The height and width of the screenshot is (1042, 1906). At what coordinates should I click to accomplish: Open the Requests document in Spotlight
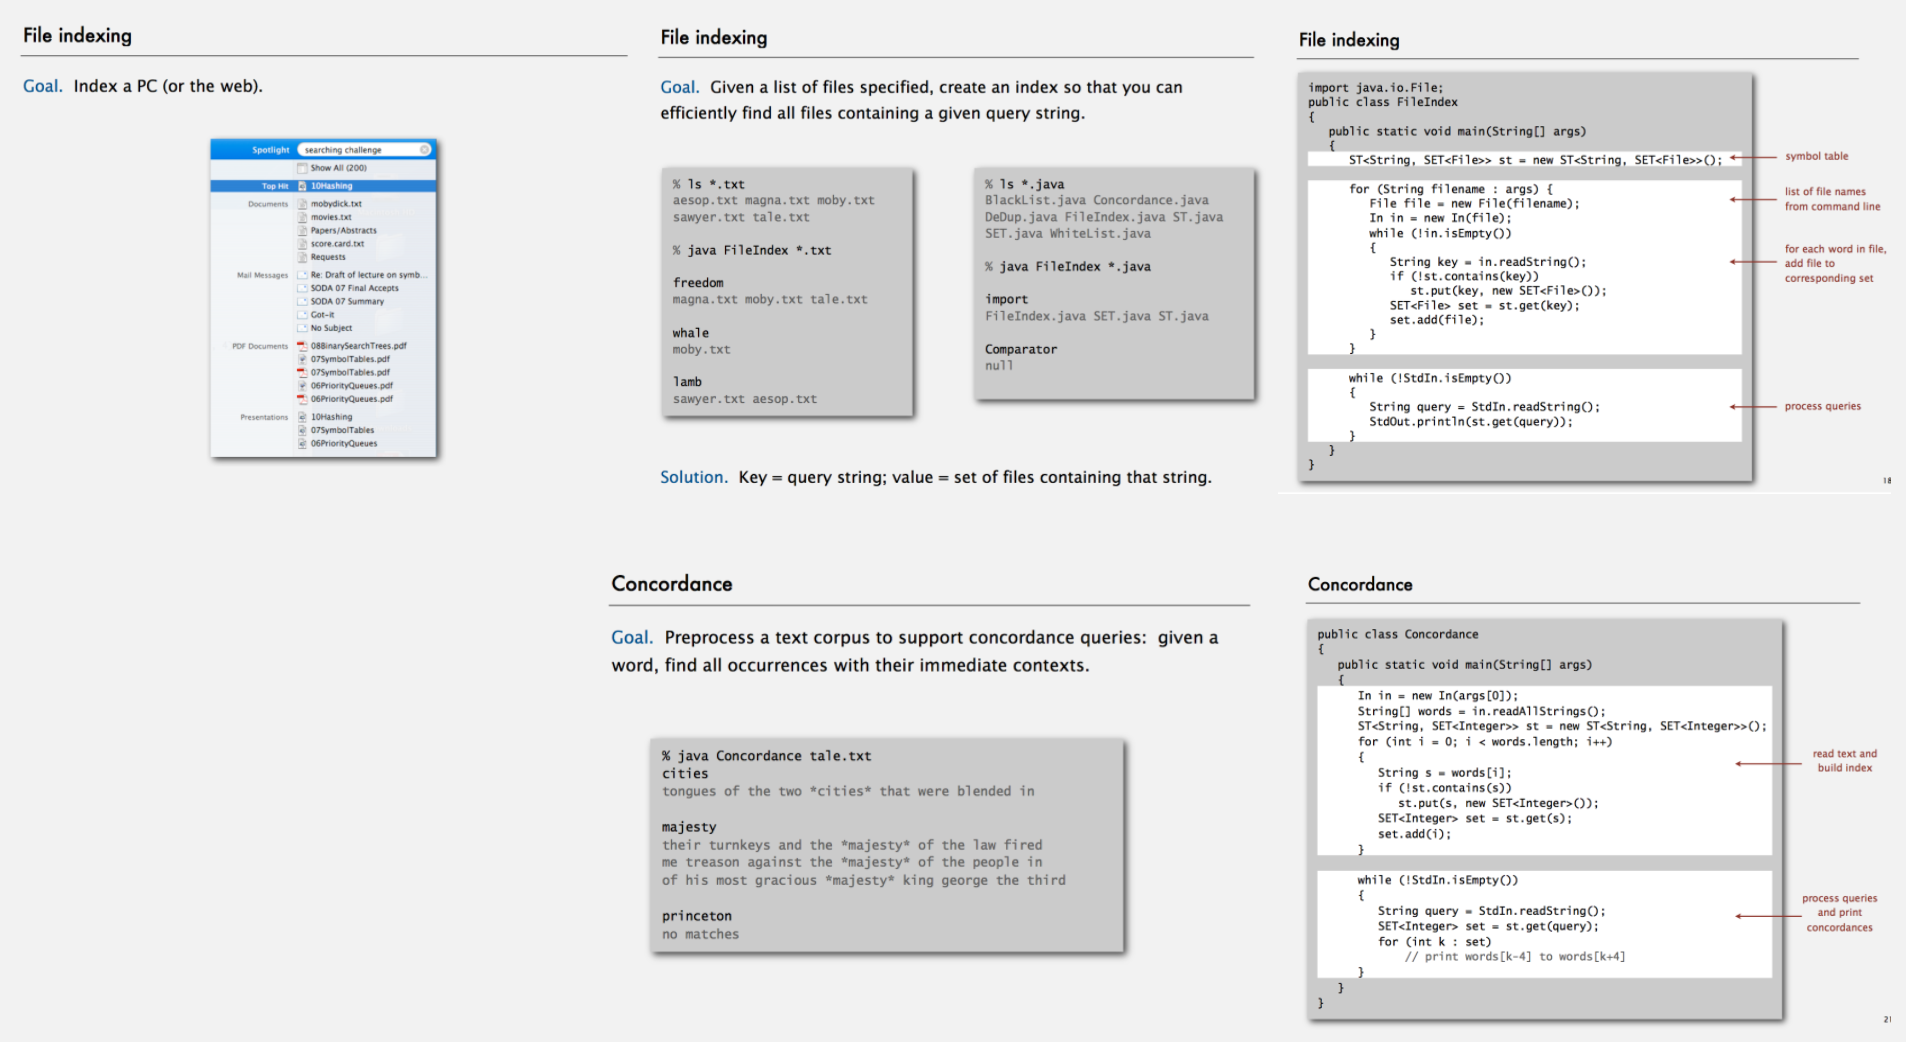[328, 257]
